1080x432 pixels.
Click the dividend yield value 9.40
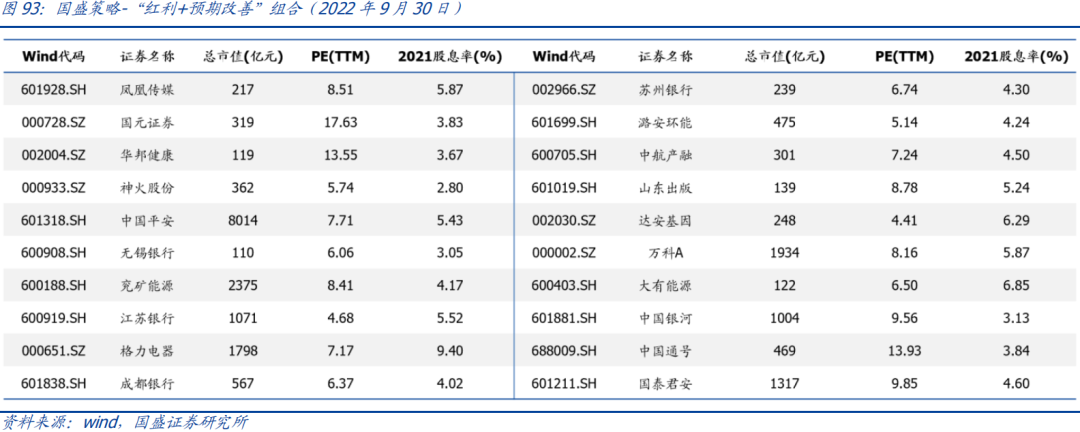[450, 351]
